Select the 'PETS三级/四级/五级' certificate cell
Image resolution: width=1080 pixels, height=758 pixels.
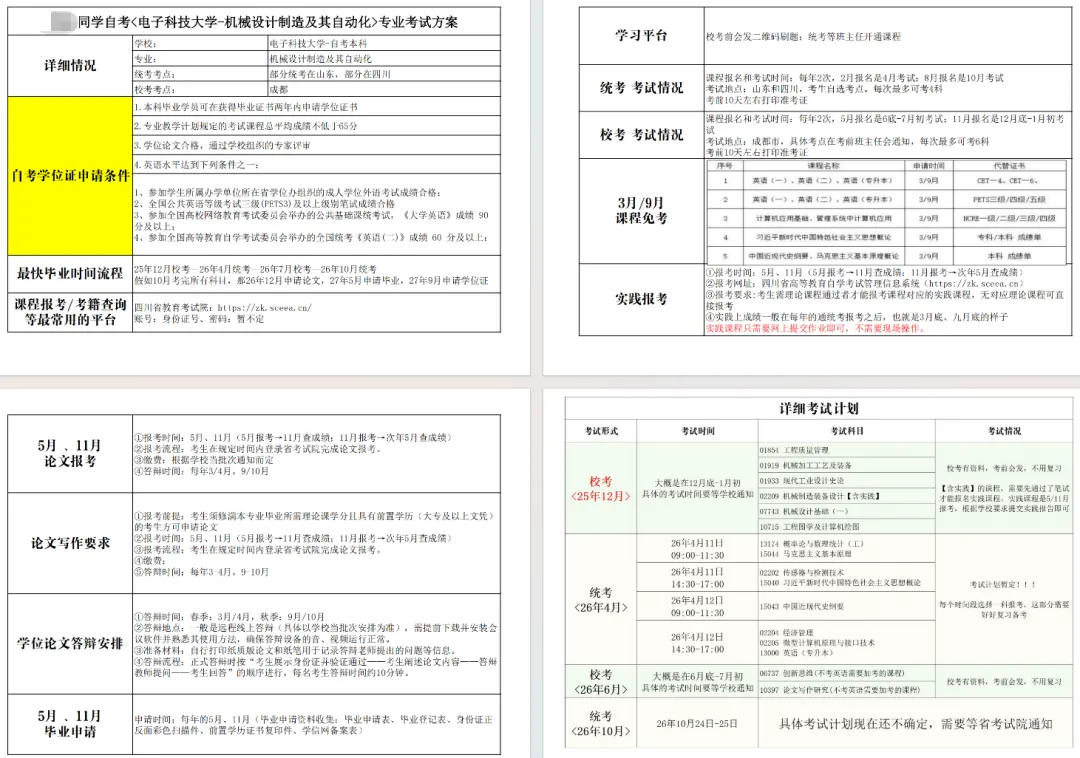[1009, 200]
